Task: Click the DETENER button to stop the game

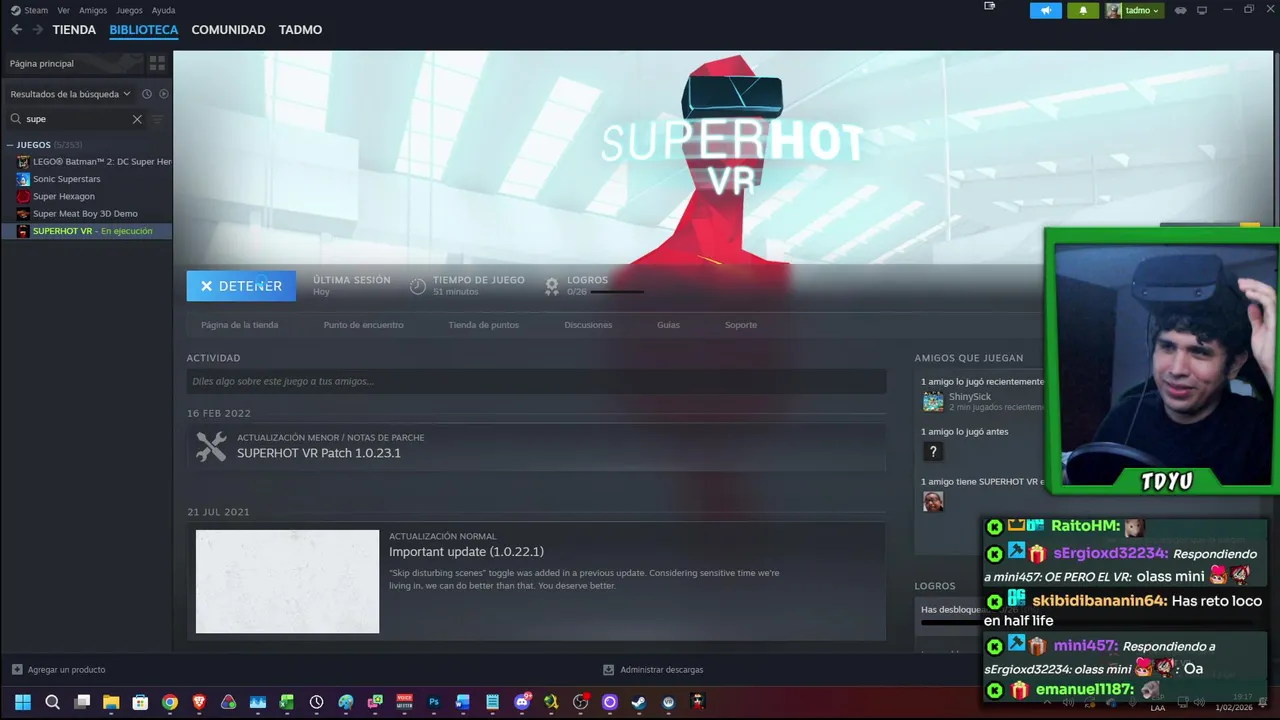Action: 241,286
